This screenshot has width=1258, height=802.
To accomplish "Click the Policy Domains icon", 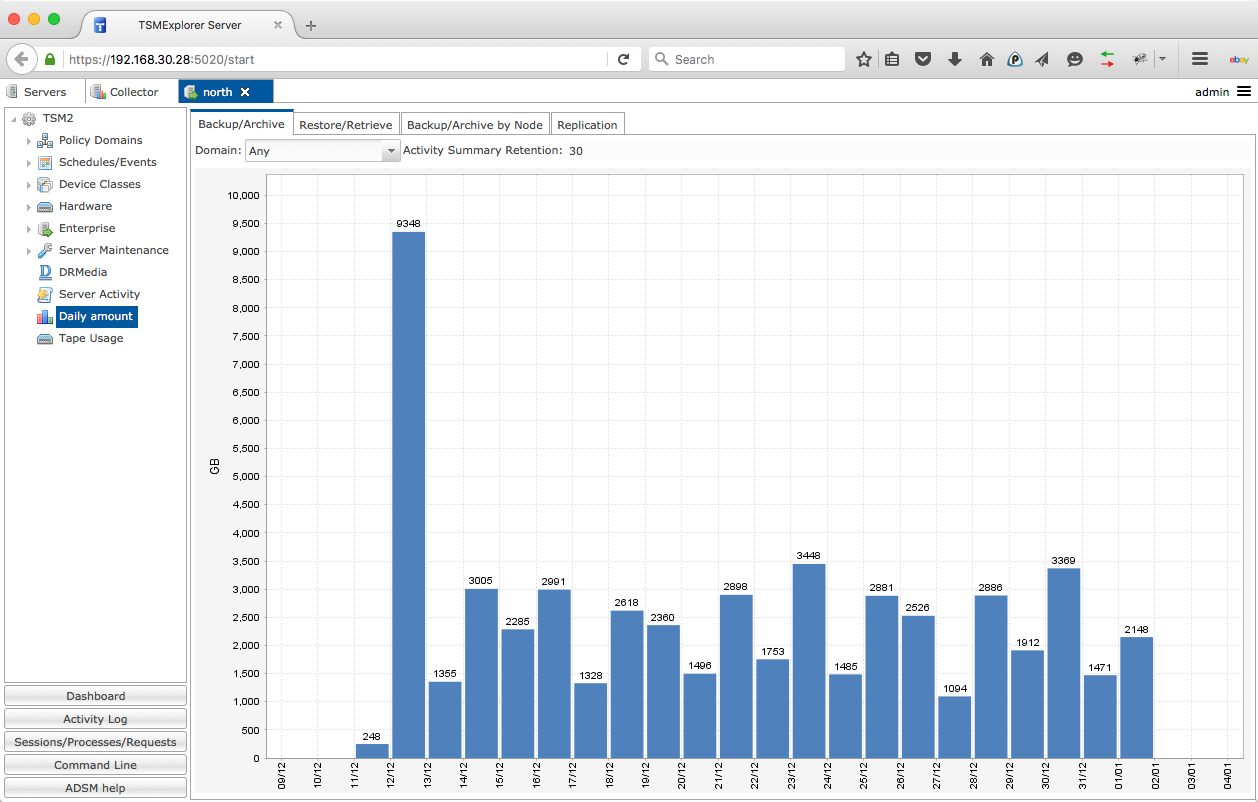I will click(45, 140).
